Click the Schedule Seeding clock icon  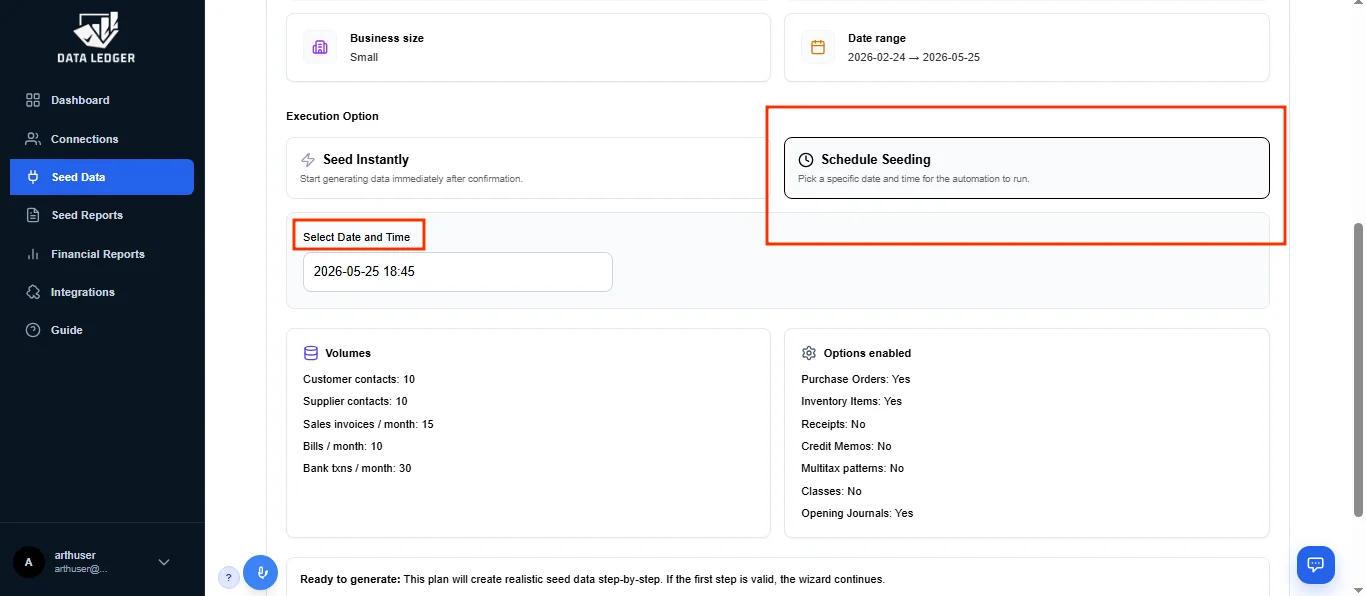click(806, 160)
